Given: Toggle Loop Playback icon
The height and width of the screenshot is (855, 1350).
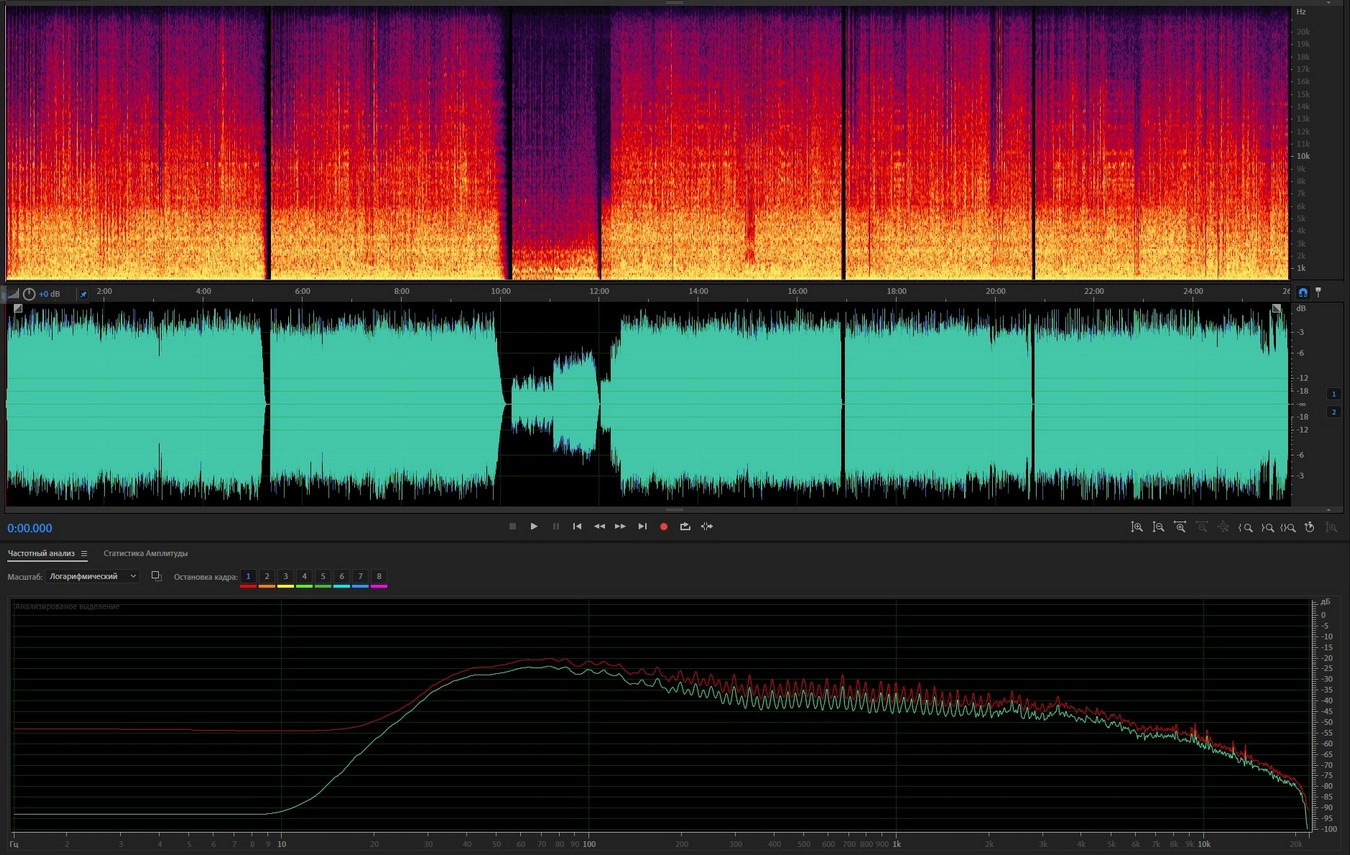Looking at the screenshot, I should (685, 526).
